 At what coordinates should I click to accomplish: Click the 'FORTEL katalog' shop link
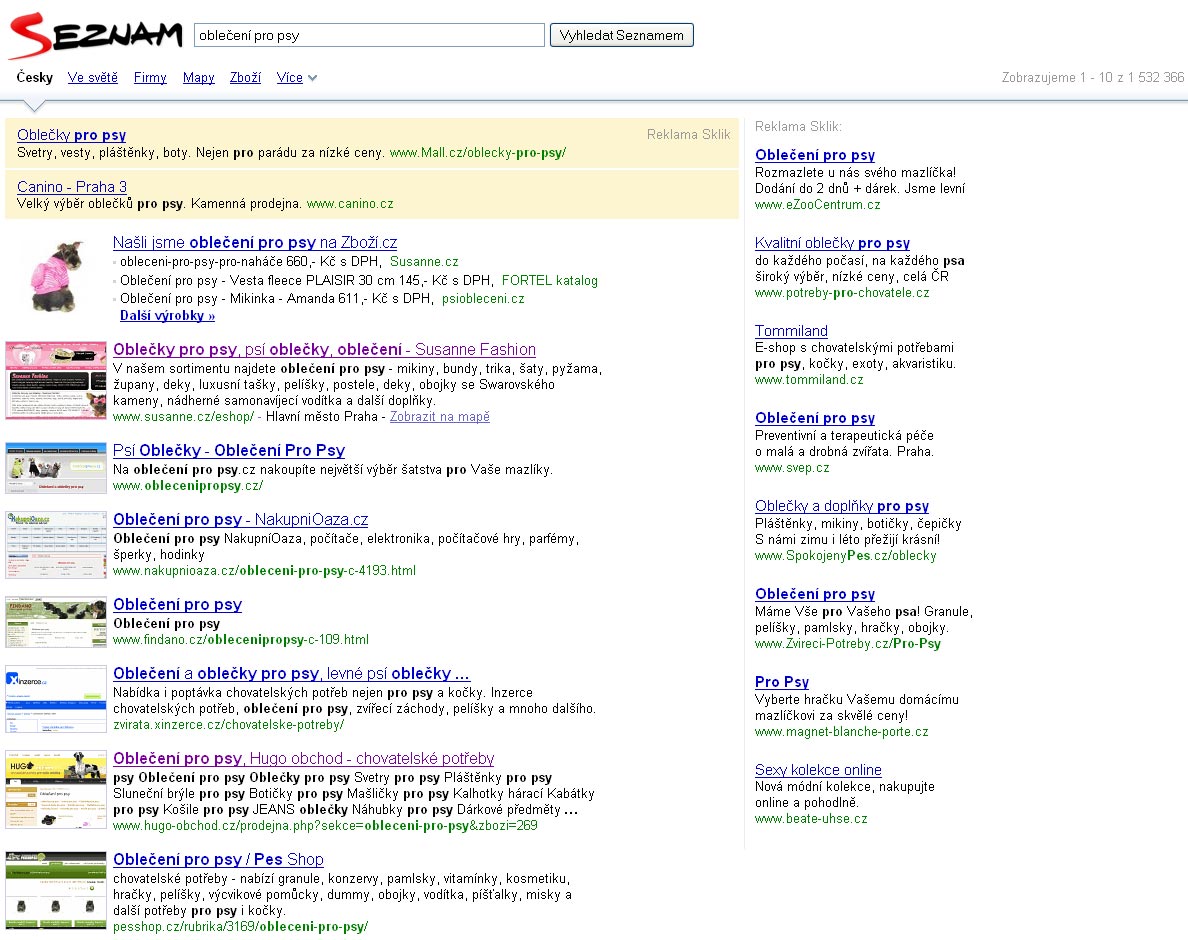click(549, 280)
